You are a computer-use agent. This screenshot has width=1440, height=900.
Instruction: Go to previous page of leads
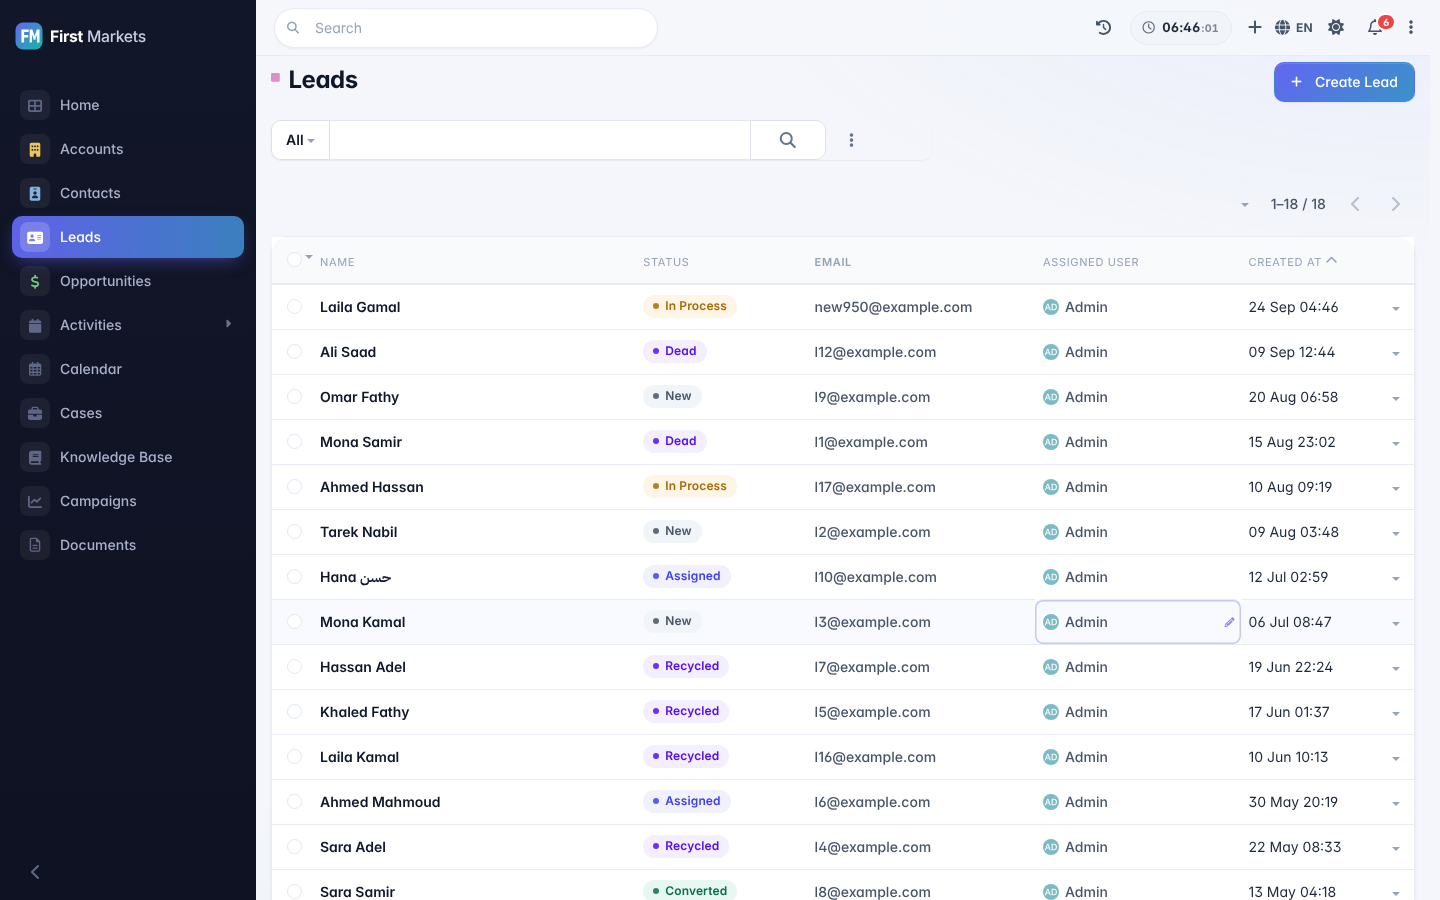point(1355,204)
